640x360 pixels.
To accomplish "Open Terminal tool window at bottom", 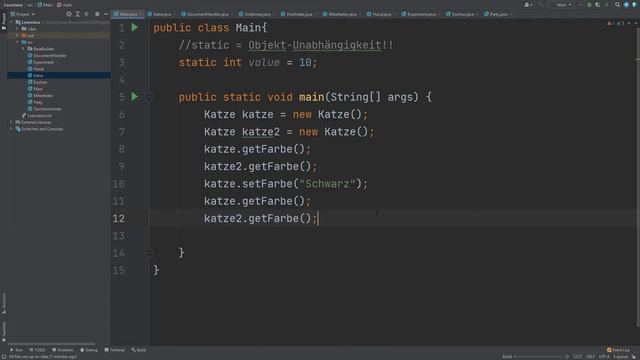I will click(115, 350).
